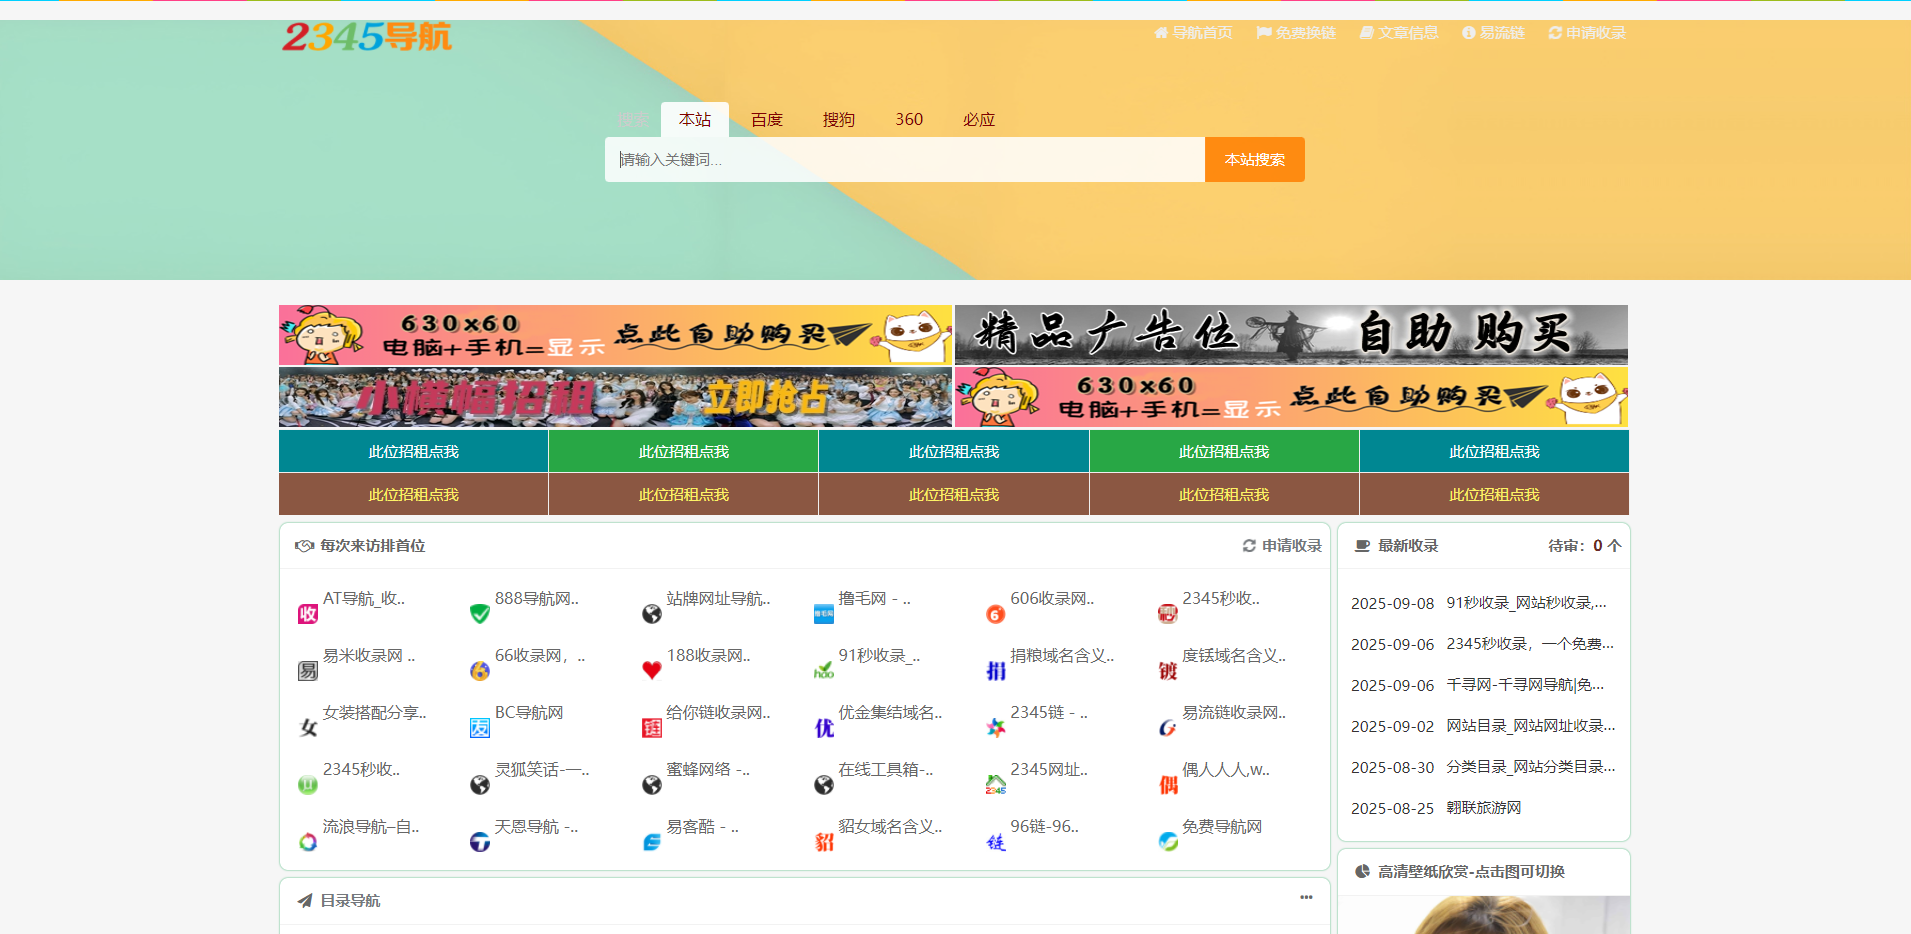Click the gray 易 favicon for 易米收录网
Screen dimensions: 1911x934
[x=308, y=671]
